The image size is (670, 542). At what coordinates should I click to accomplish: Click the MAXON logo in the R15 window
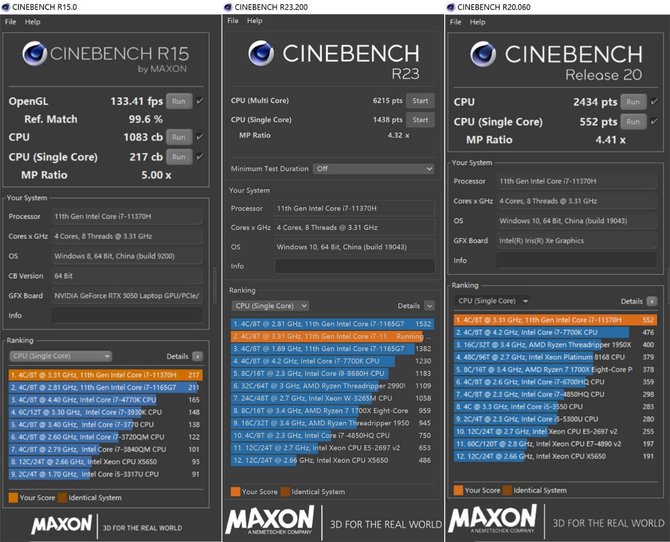click(x=63, y=523)
